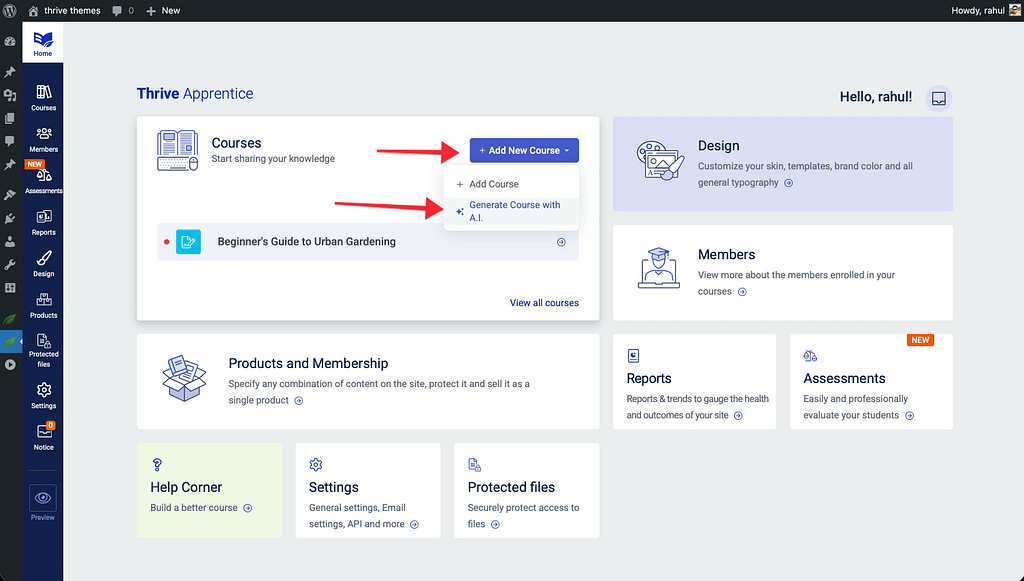1024x581 pixels.
Task: Open the Design card arrow link
Action: pos(789,183)
